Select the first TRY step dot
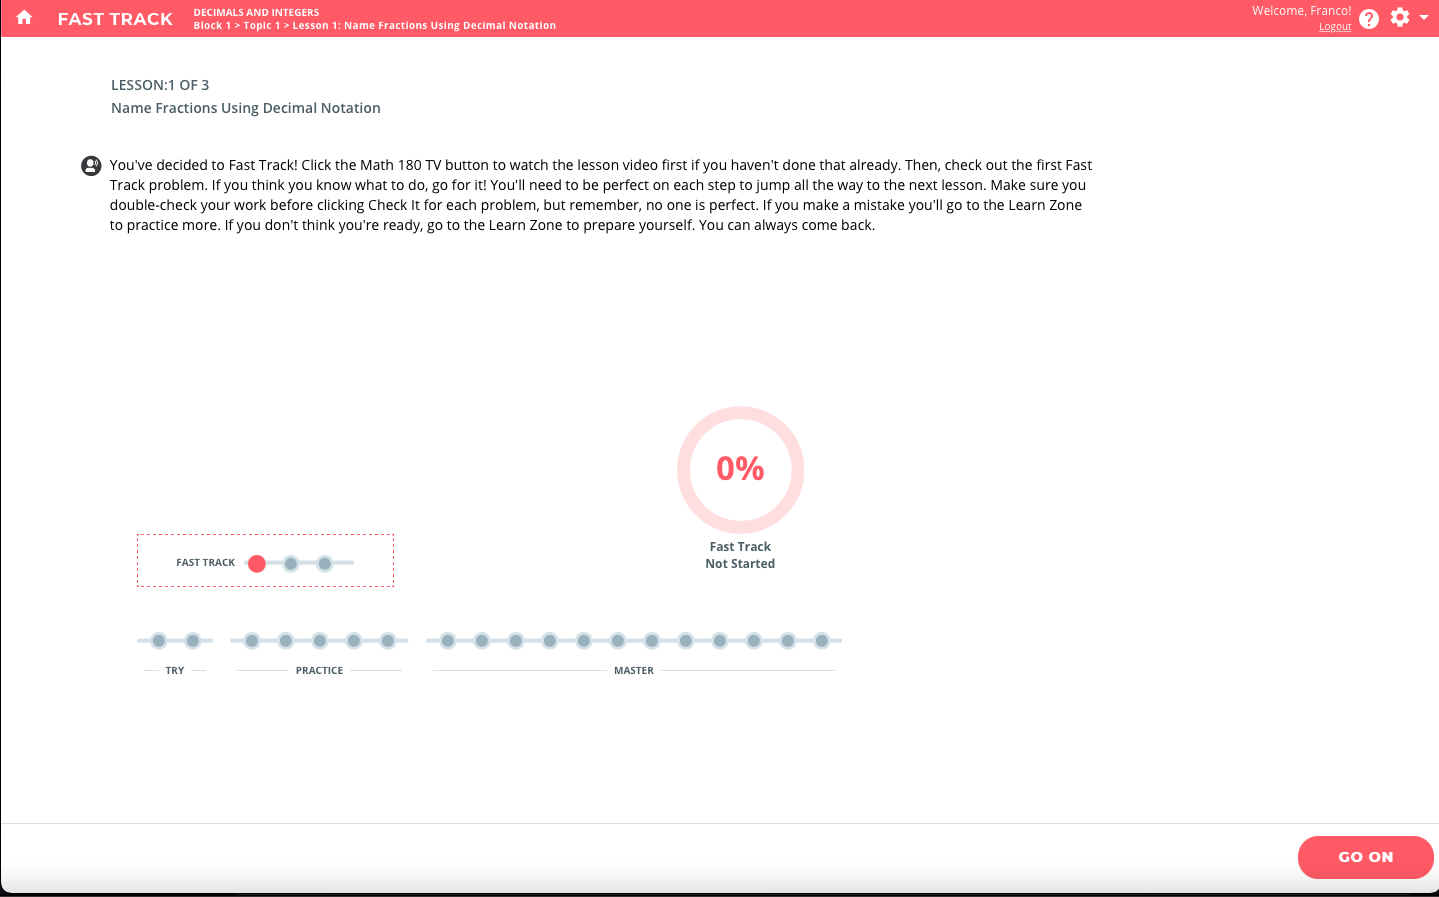The width and height of the screenshot is (1439, 897). click(x=159, y=640)
